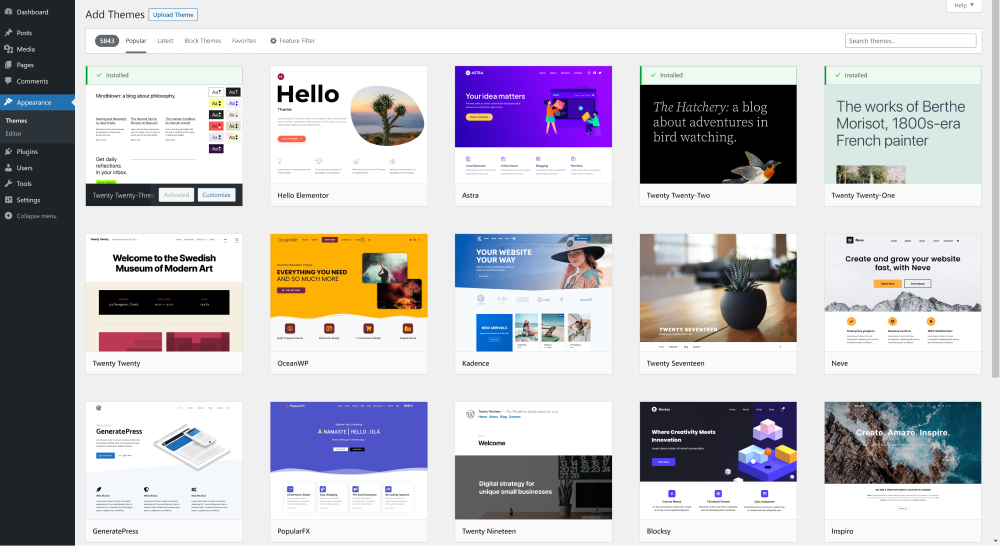This screenshot has height=546, width=1000.
Task: Switch to the Popular tab
Action: click(x=136, y=41)
